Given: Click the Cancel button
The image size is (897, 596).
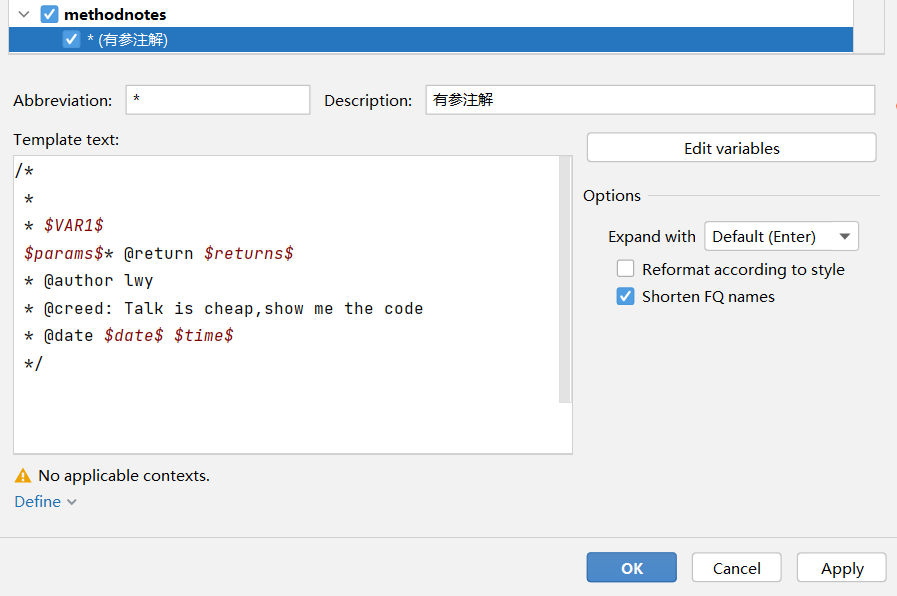Looking at the screenshot, I should [736, 567].
